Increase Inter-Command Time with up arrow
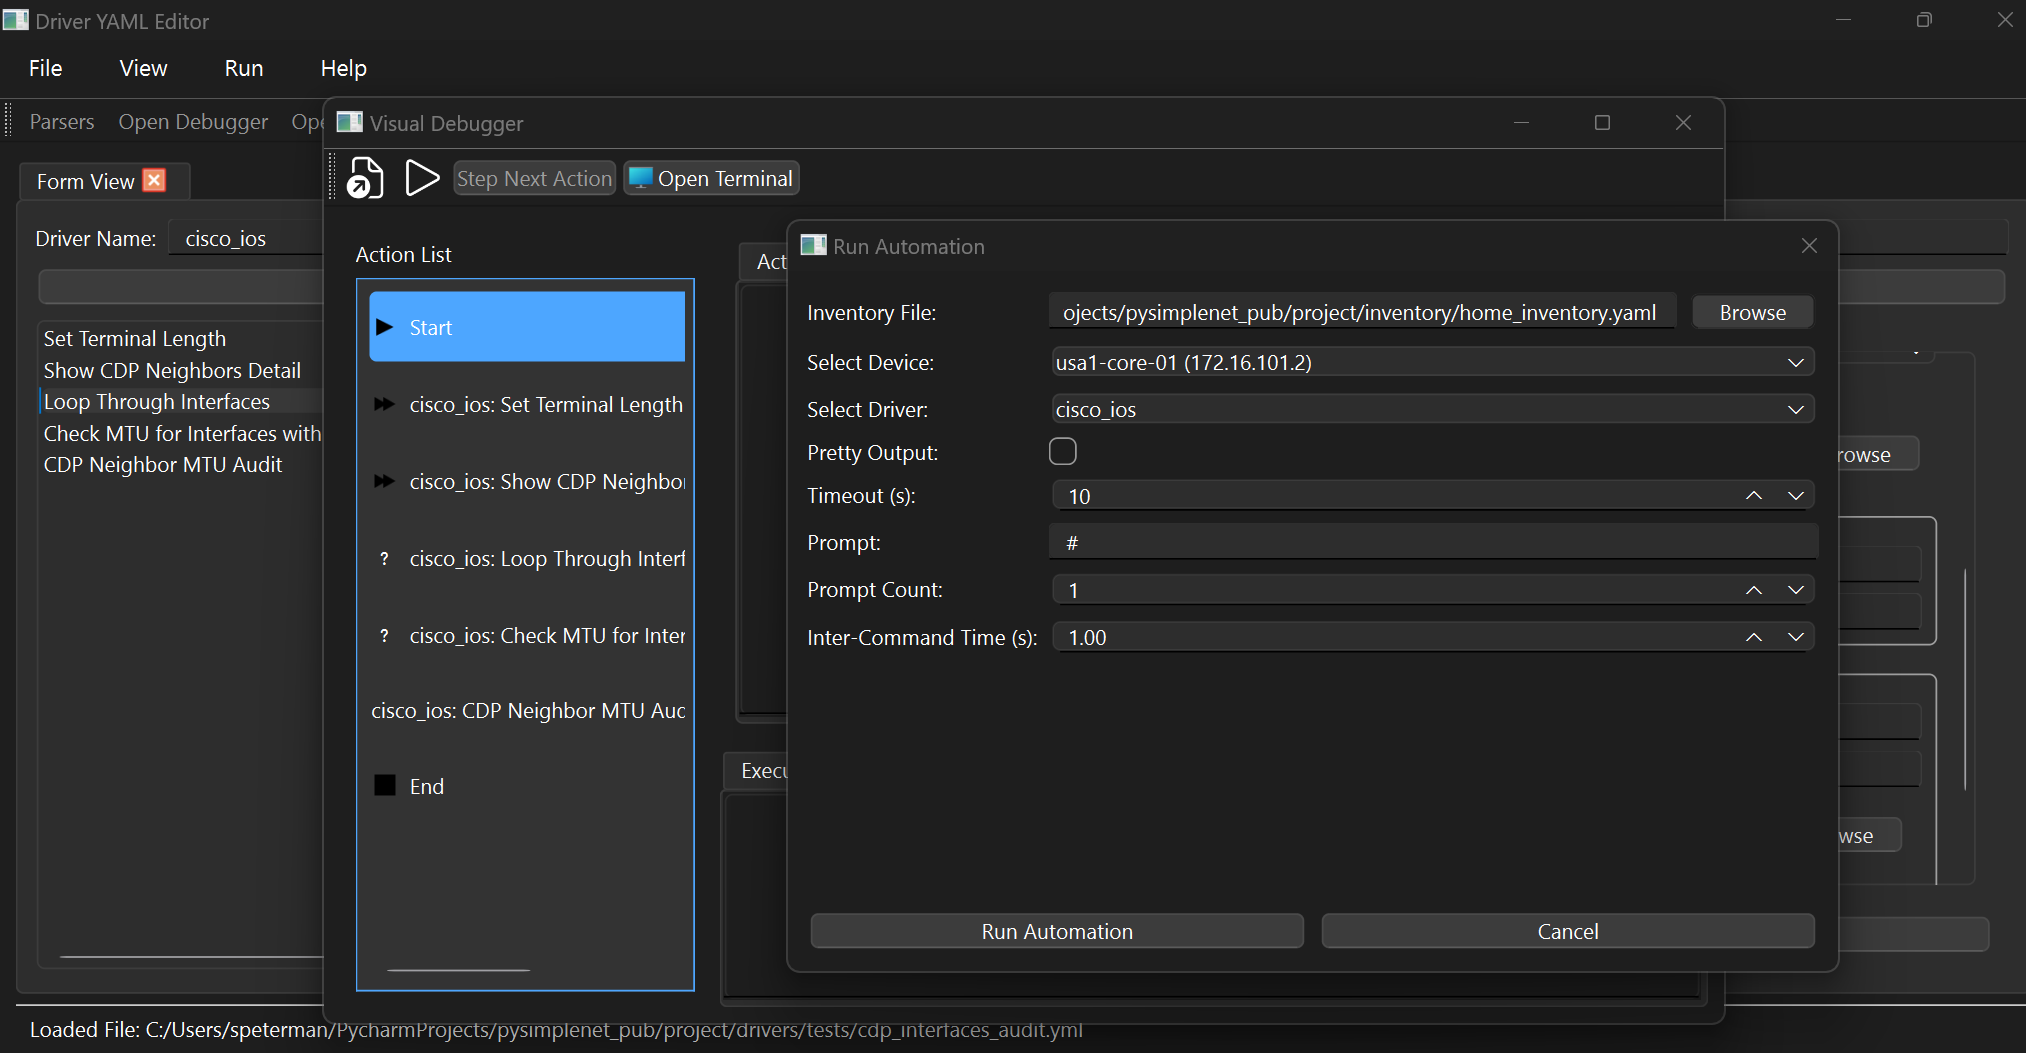Image resolution: width=2026 pixels, height=1053 pixels. (x=1754, y=637)
